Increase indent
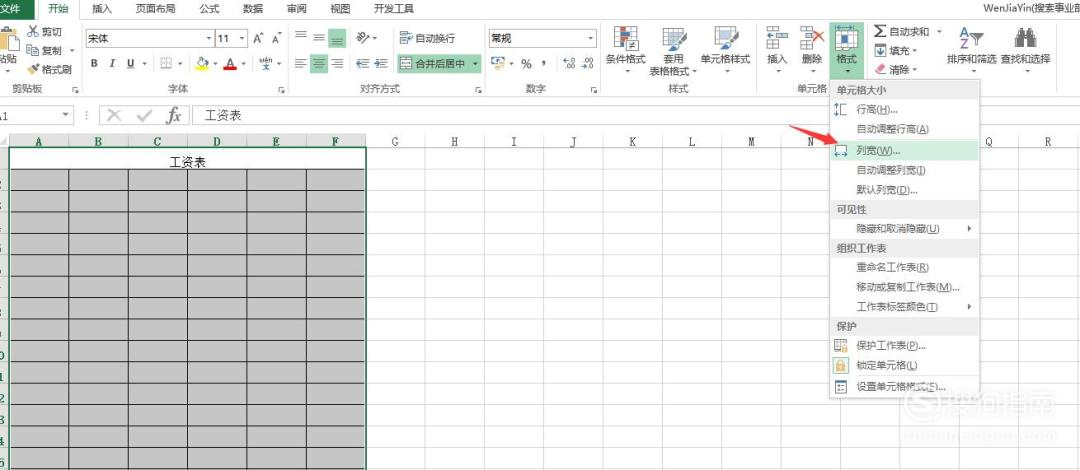 381,63
